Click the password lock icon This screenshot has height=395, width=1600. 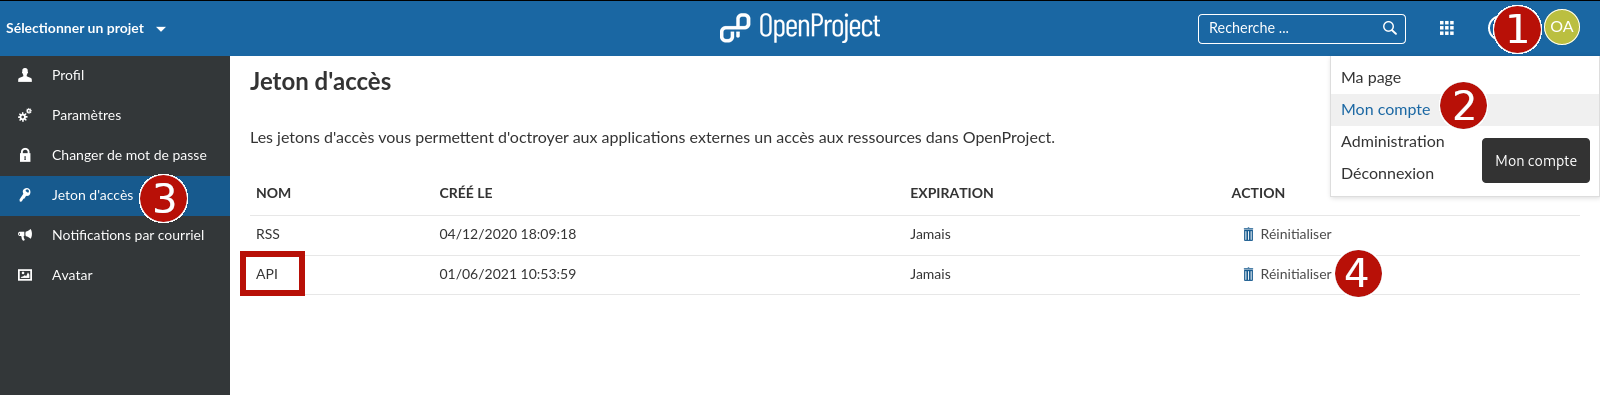[25, 155]
